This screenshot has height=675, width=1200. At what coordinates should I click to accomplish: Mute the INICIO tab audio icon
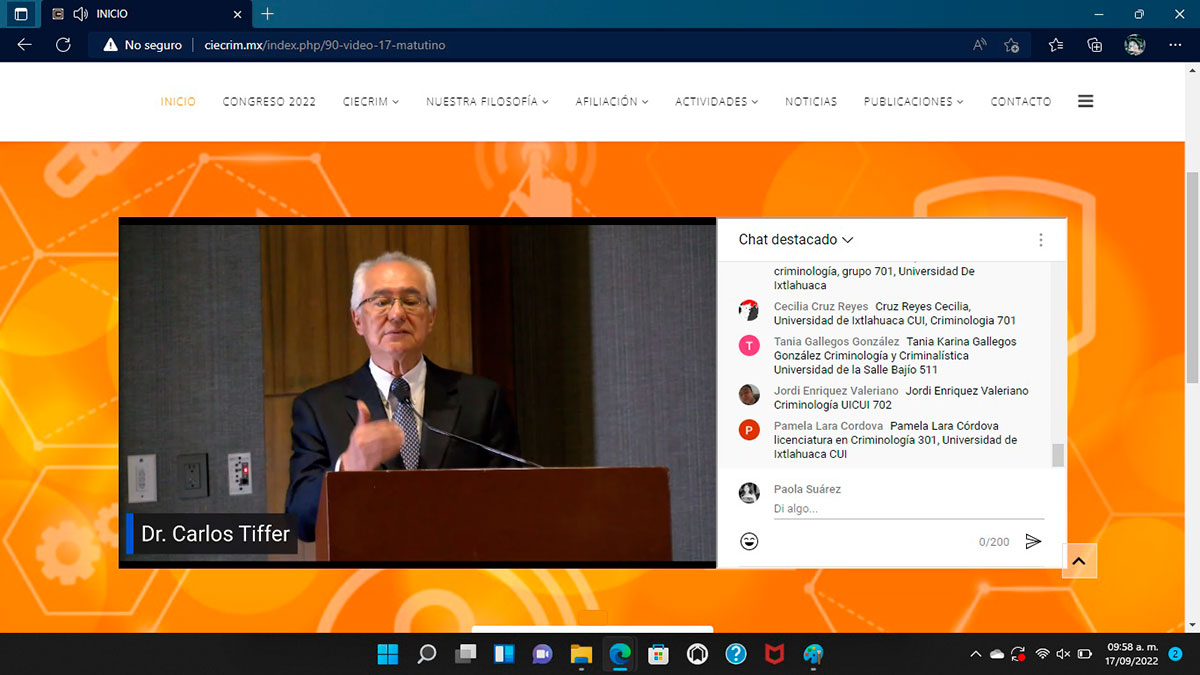[81, 14]
